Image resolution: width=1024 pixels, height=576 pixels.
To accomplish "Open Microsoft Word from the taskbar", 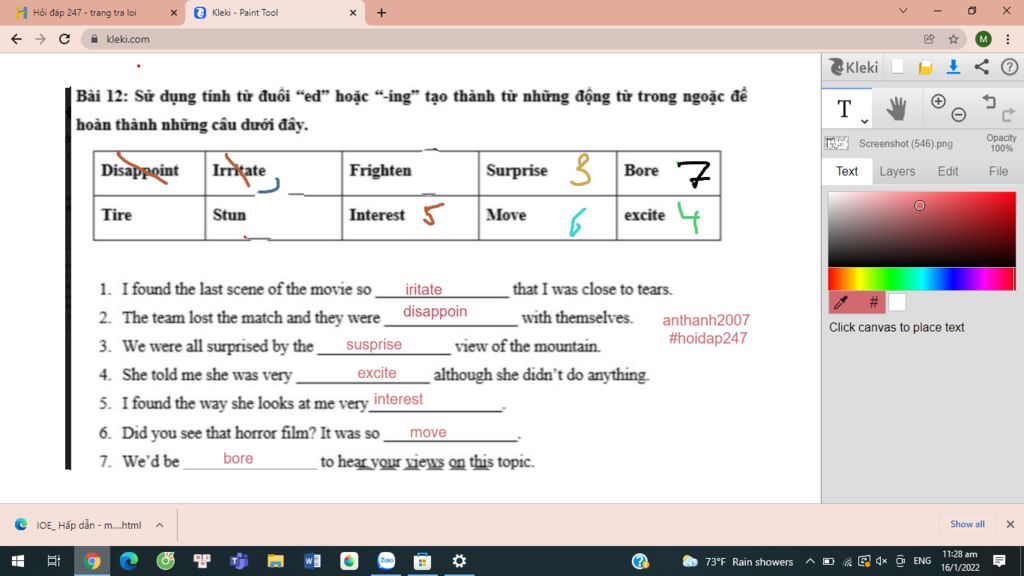I will [312, 561].
